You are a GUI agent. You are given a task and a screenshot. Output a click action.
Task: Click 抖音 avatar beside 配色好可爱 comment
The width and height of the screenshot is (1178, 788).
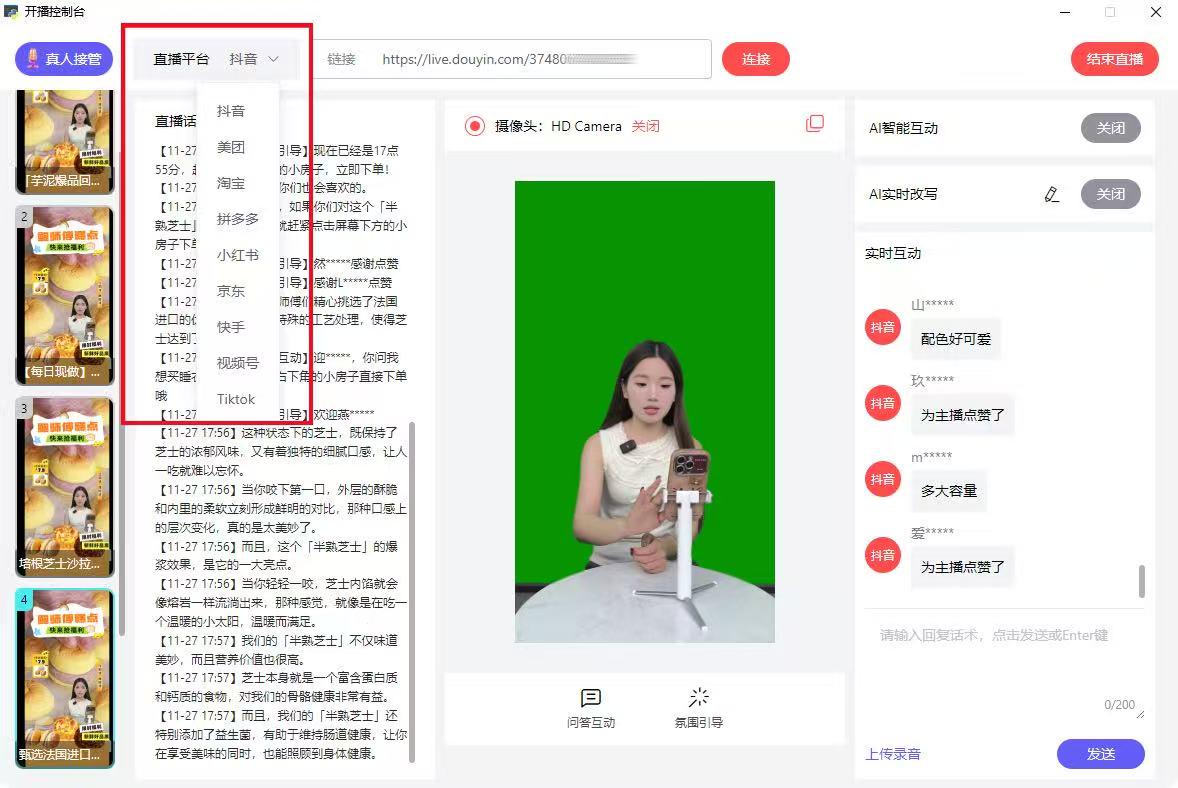tap(883, 327)
